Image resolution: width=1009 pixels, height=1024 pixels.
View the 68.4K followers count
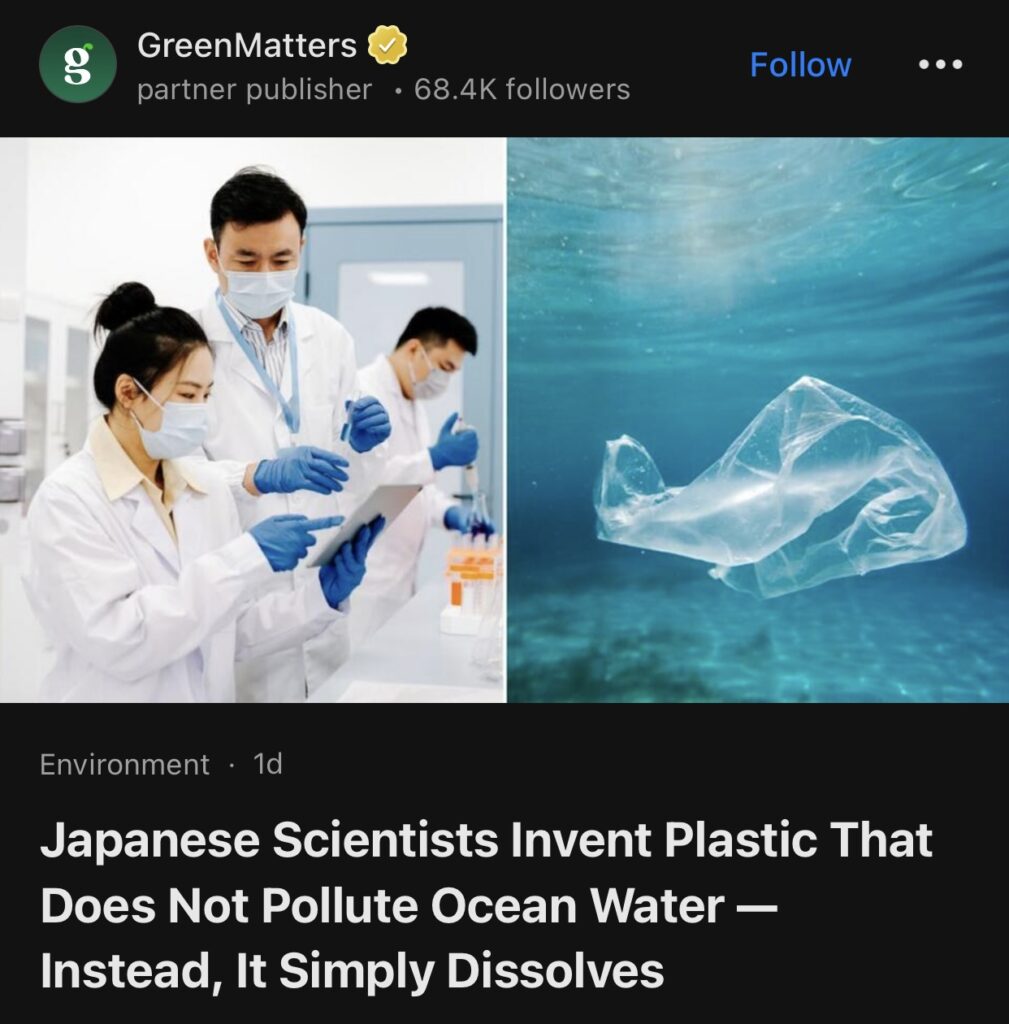(x=522, y=89)
